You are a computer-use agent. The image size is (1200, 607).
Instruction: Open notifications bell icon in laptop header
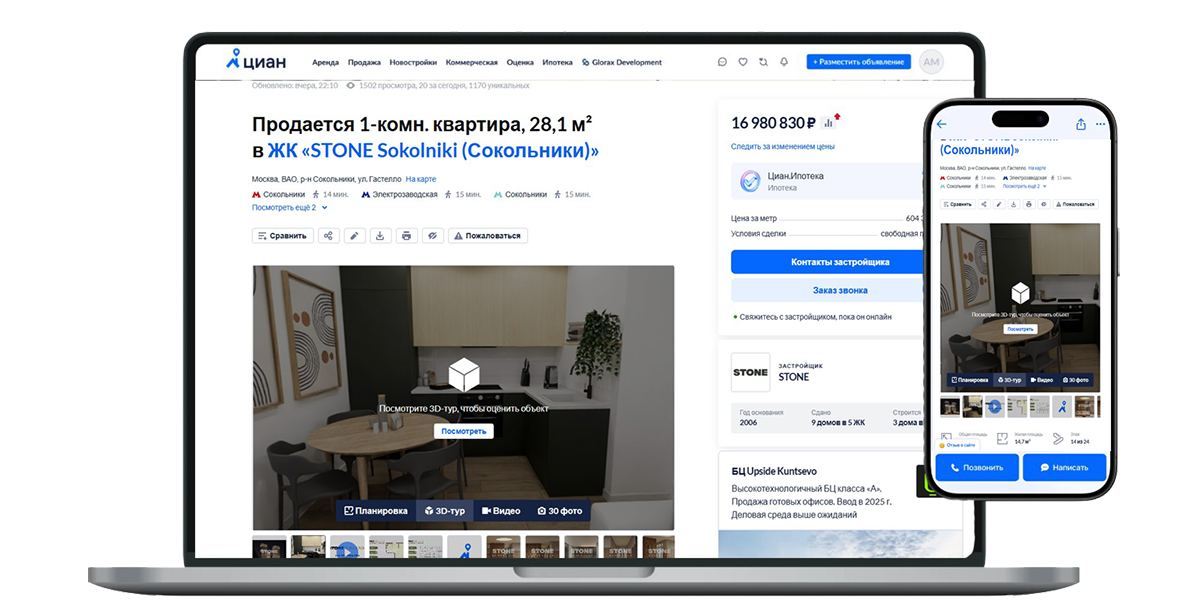[784, 62]
